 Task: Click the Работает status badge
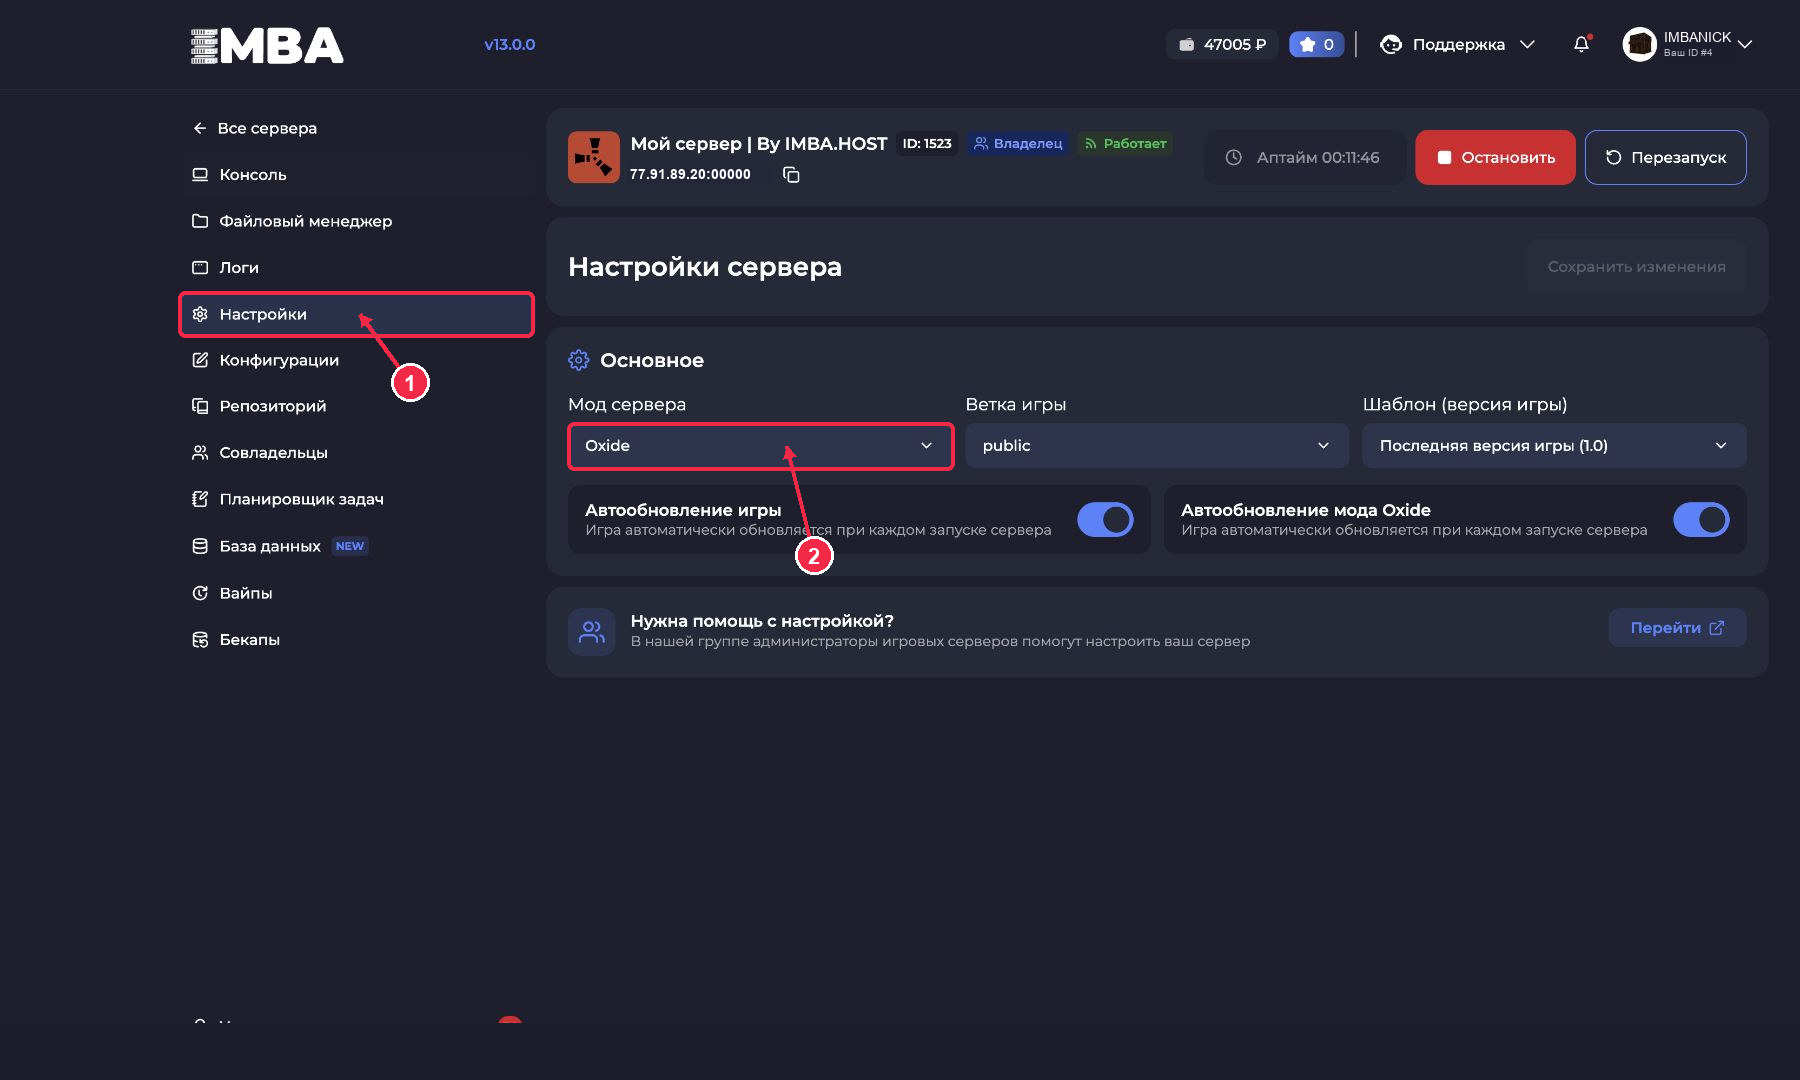(x=1125, y=144)
